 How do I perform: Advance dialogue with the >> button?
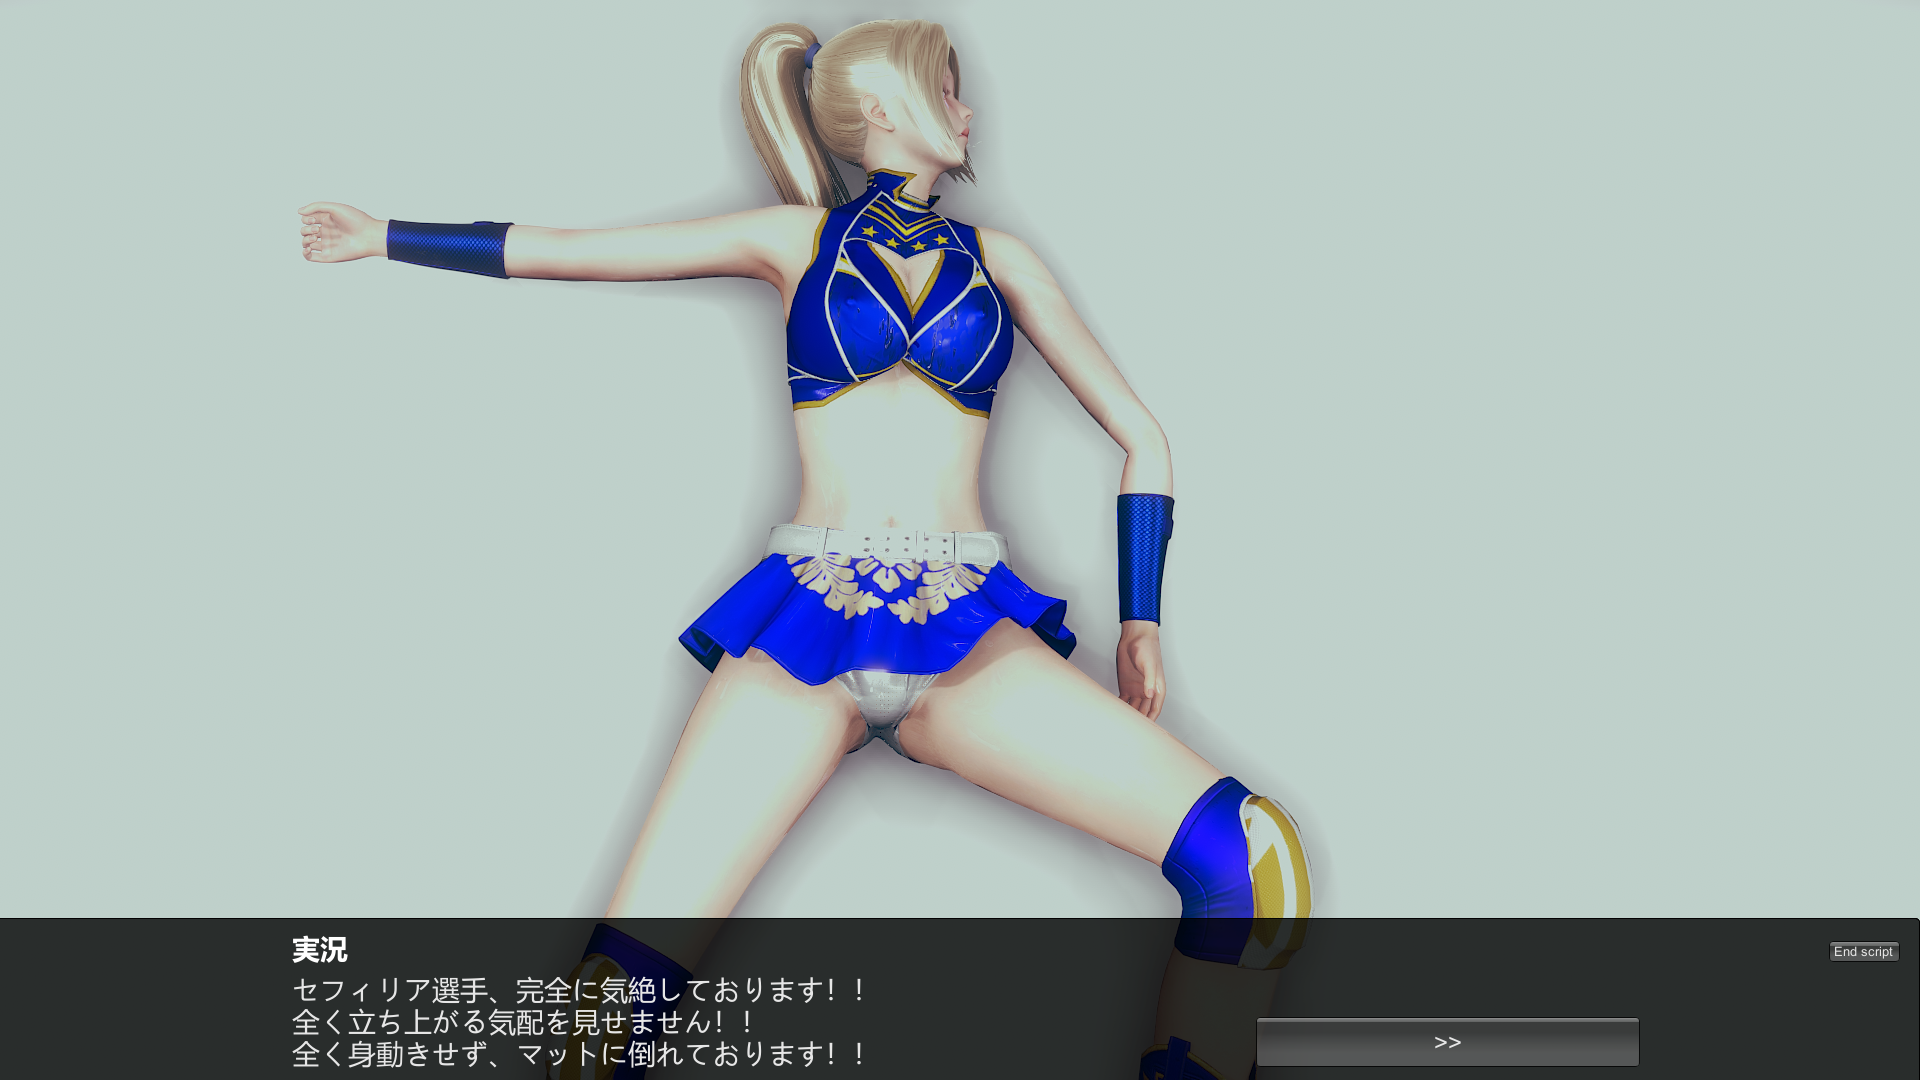coord(1447,1042)
